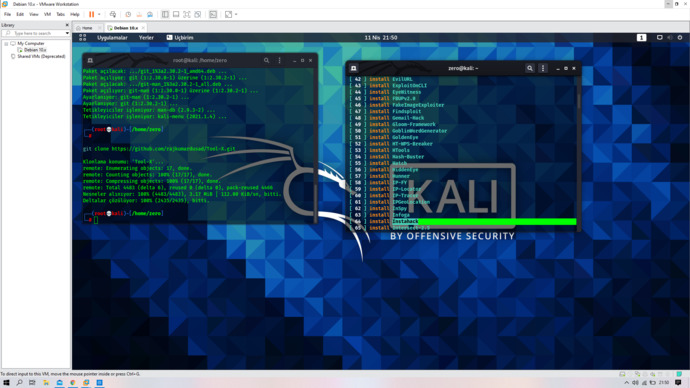Take a snapshot of this virtual machine
Image resolution: width=690 pixels, height=388 pixels.
[x=128, y=15]
